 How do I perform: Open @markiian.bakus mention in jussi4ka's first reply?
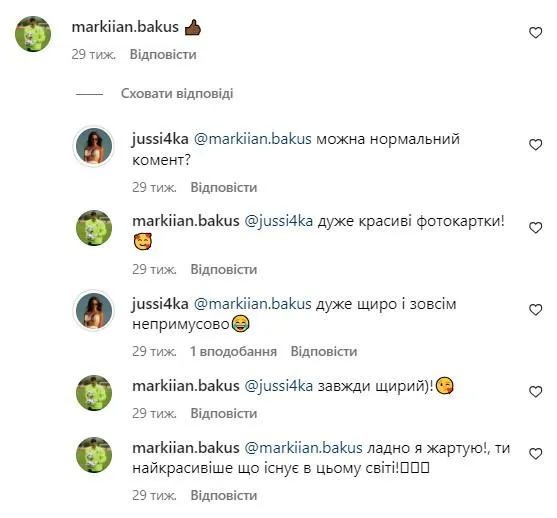pyautogui.click(x=253, y=139)
